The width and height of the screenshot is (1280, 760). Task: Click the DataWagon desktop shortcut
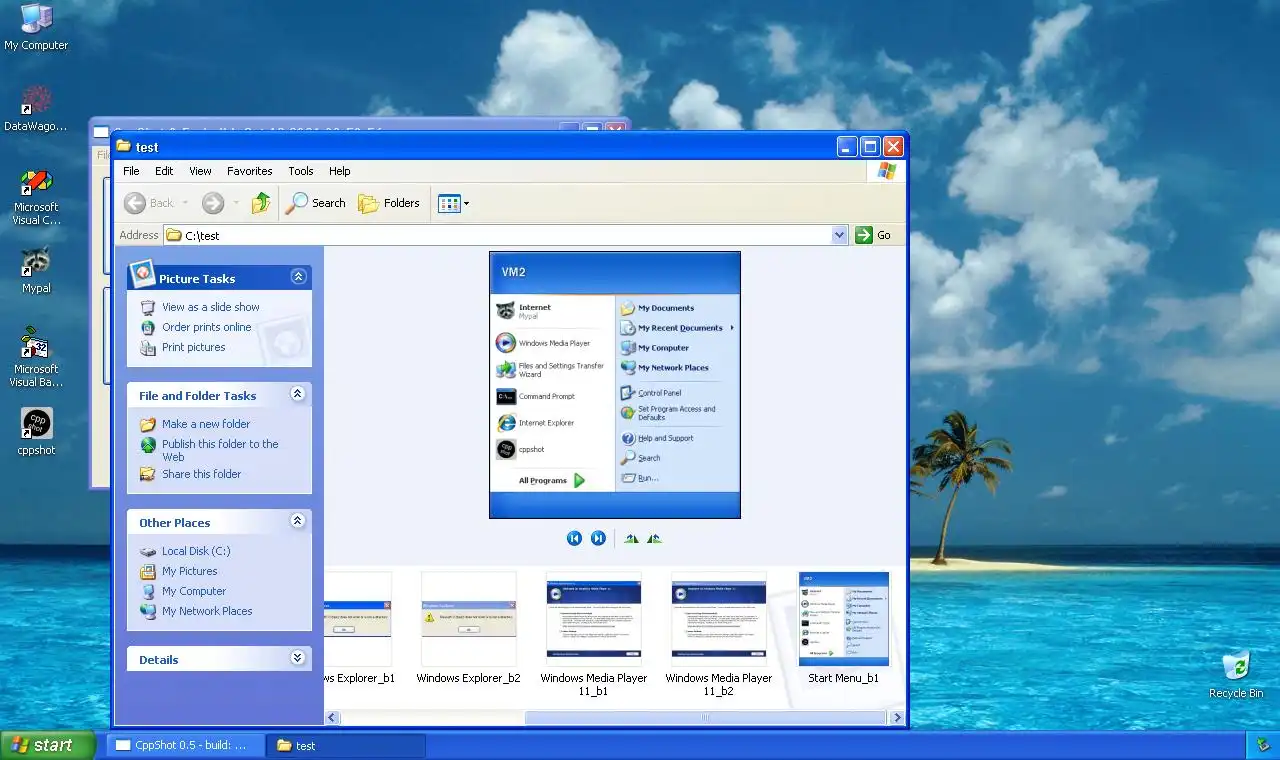coord(36,108)
